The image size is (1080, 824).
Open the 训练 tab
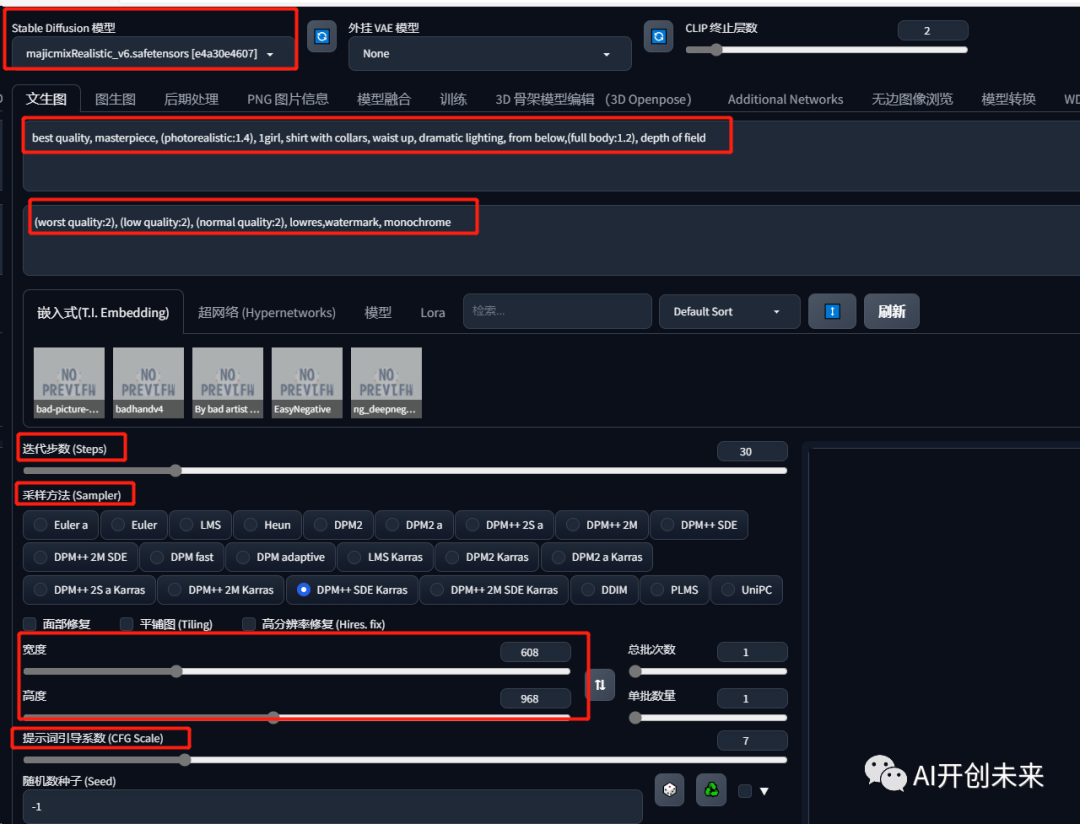click(453, 99)
